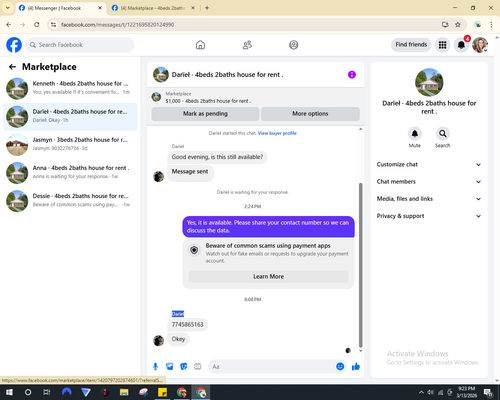Open Kenneth's conversation in the list
500x400 pixels.
tap(70, 88)
